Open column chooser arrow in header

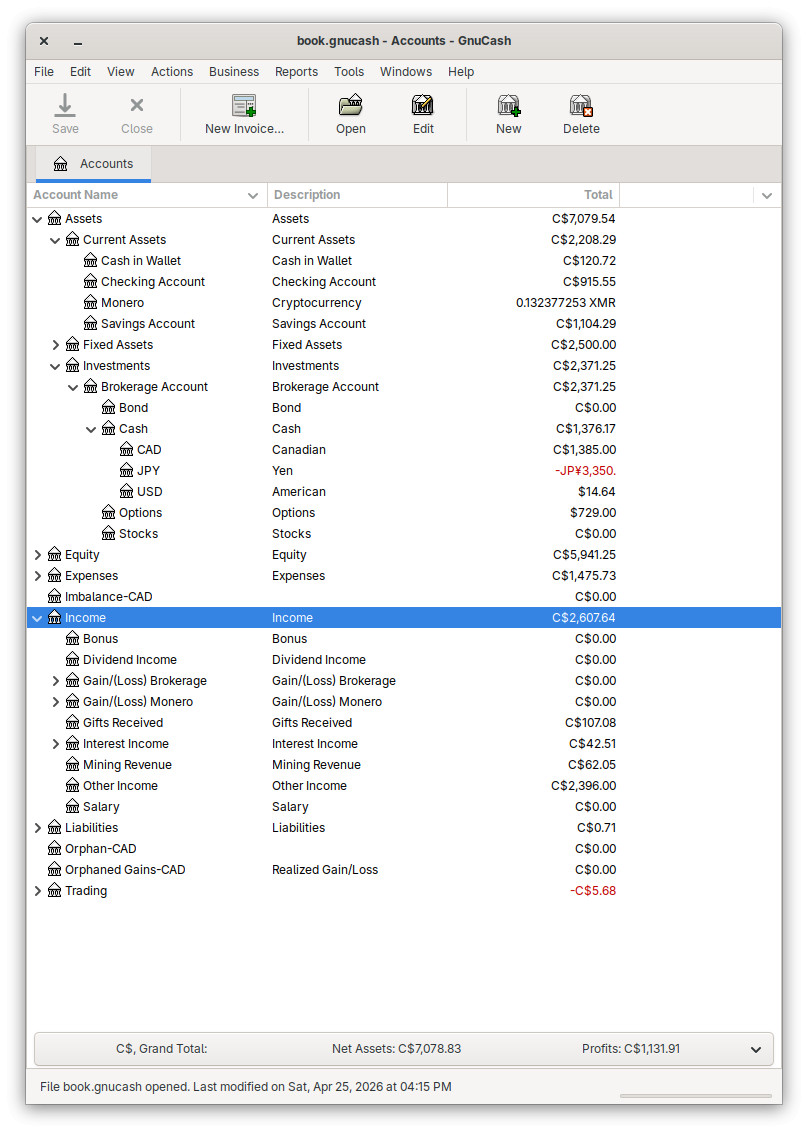tap(767, 196)
